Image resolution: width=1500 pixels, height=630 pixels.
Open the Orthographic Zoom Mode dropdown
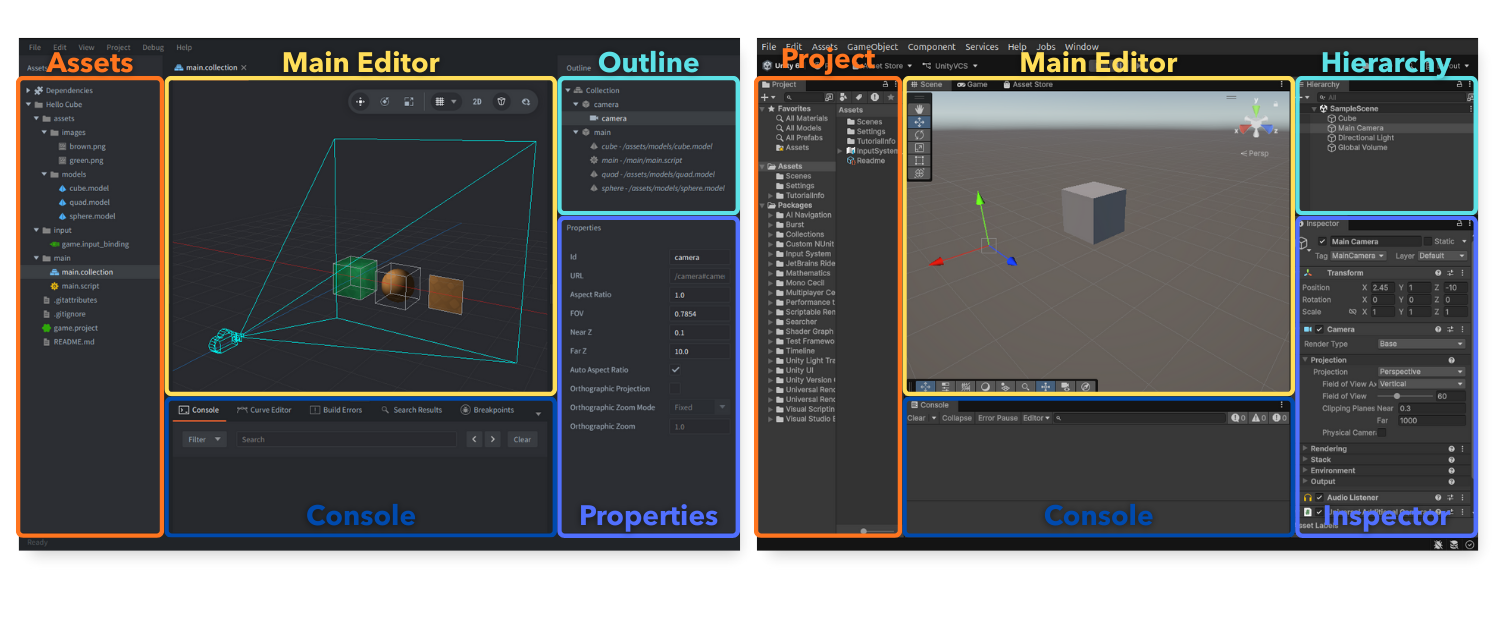(x=700, y=408)
